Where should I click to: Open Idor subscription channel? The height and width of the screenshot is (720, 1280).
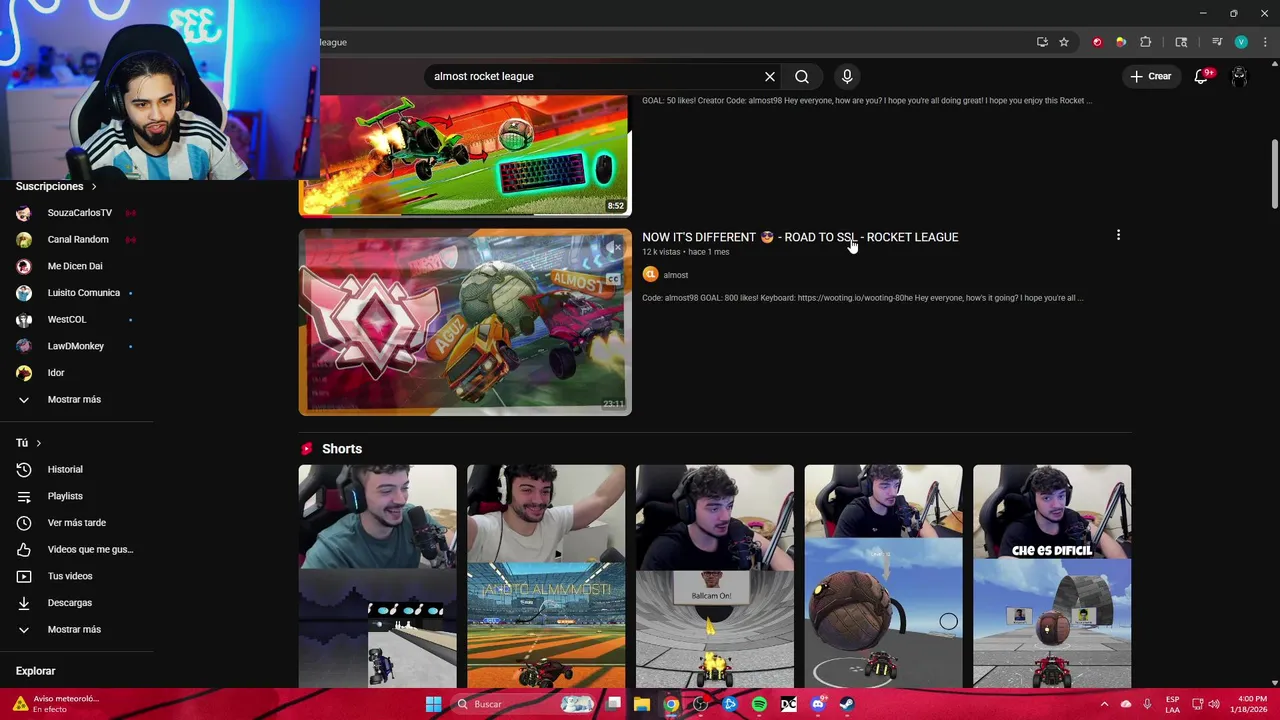point(56,373)
